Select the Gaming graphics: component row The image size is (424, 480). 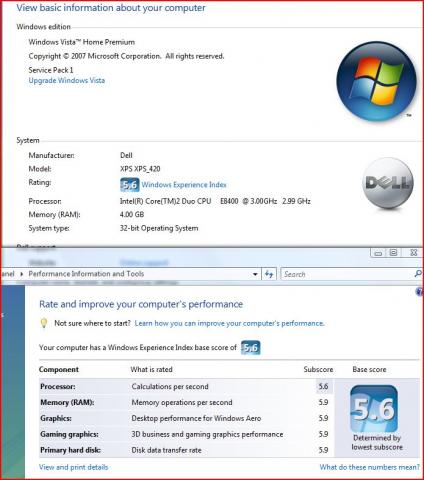(187, 434)
